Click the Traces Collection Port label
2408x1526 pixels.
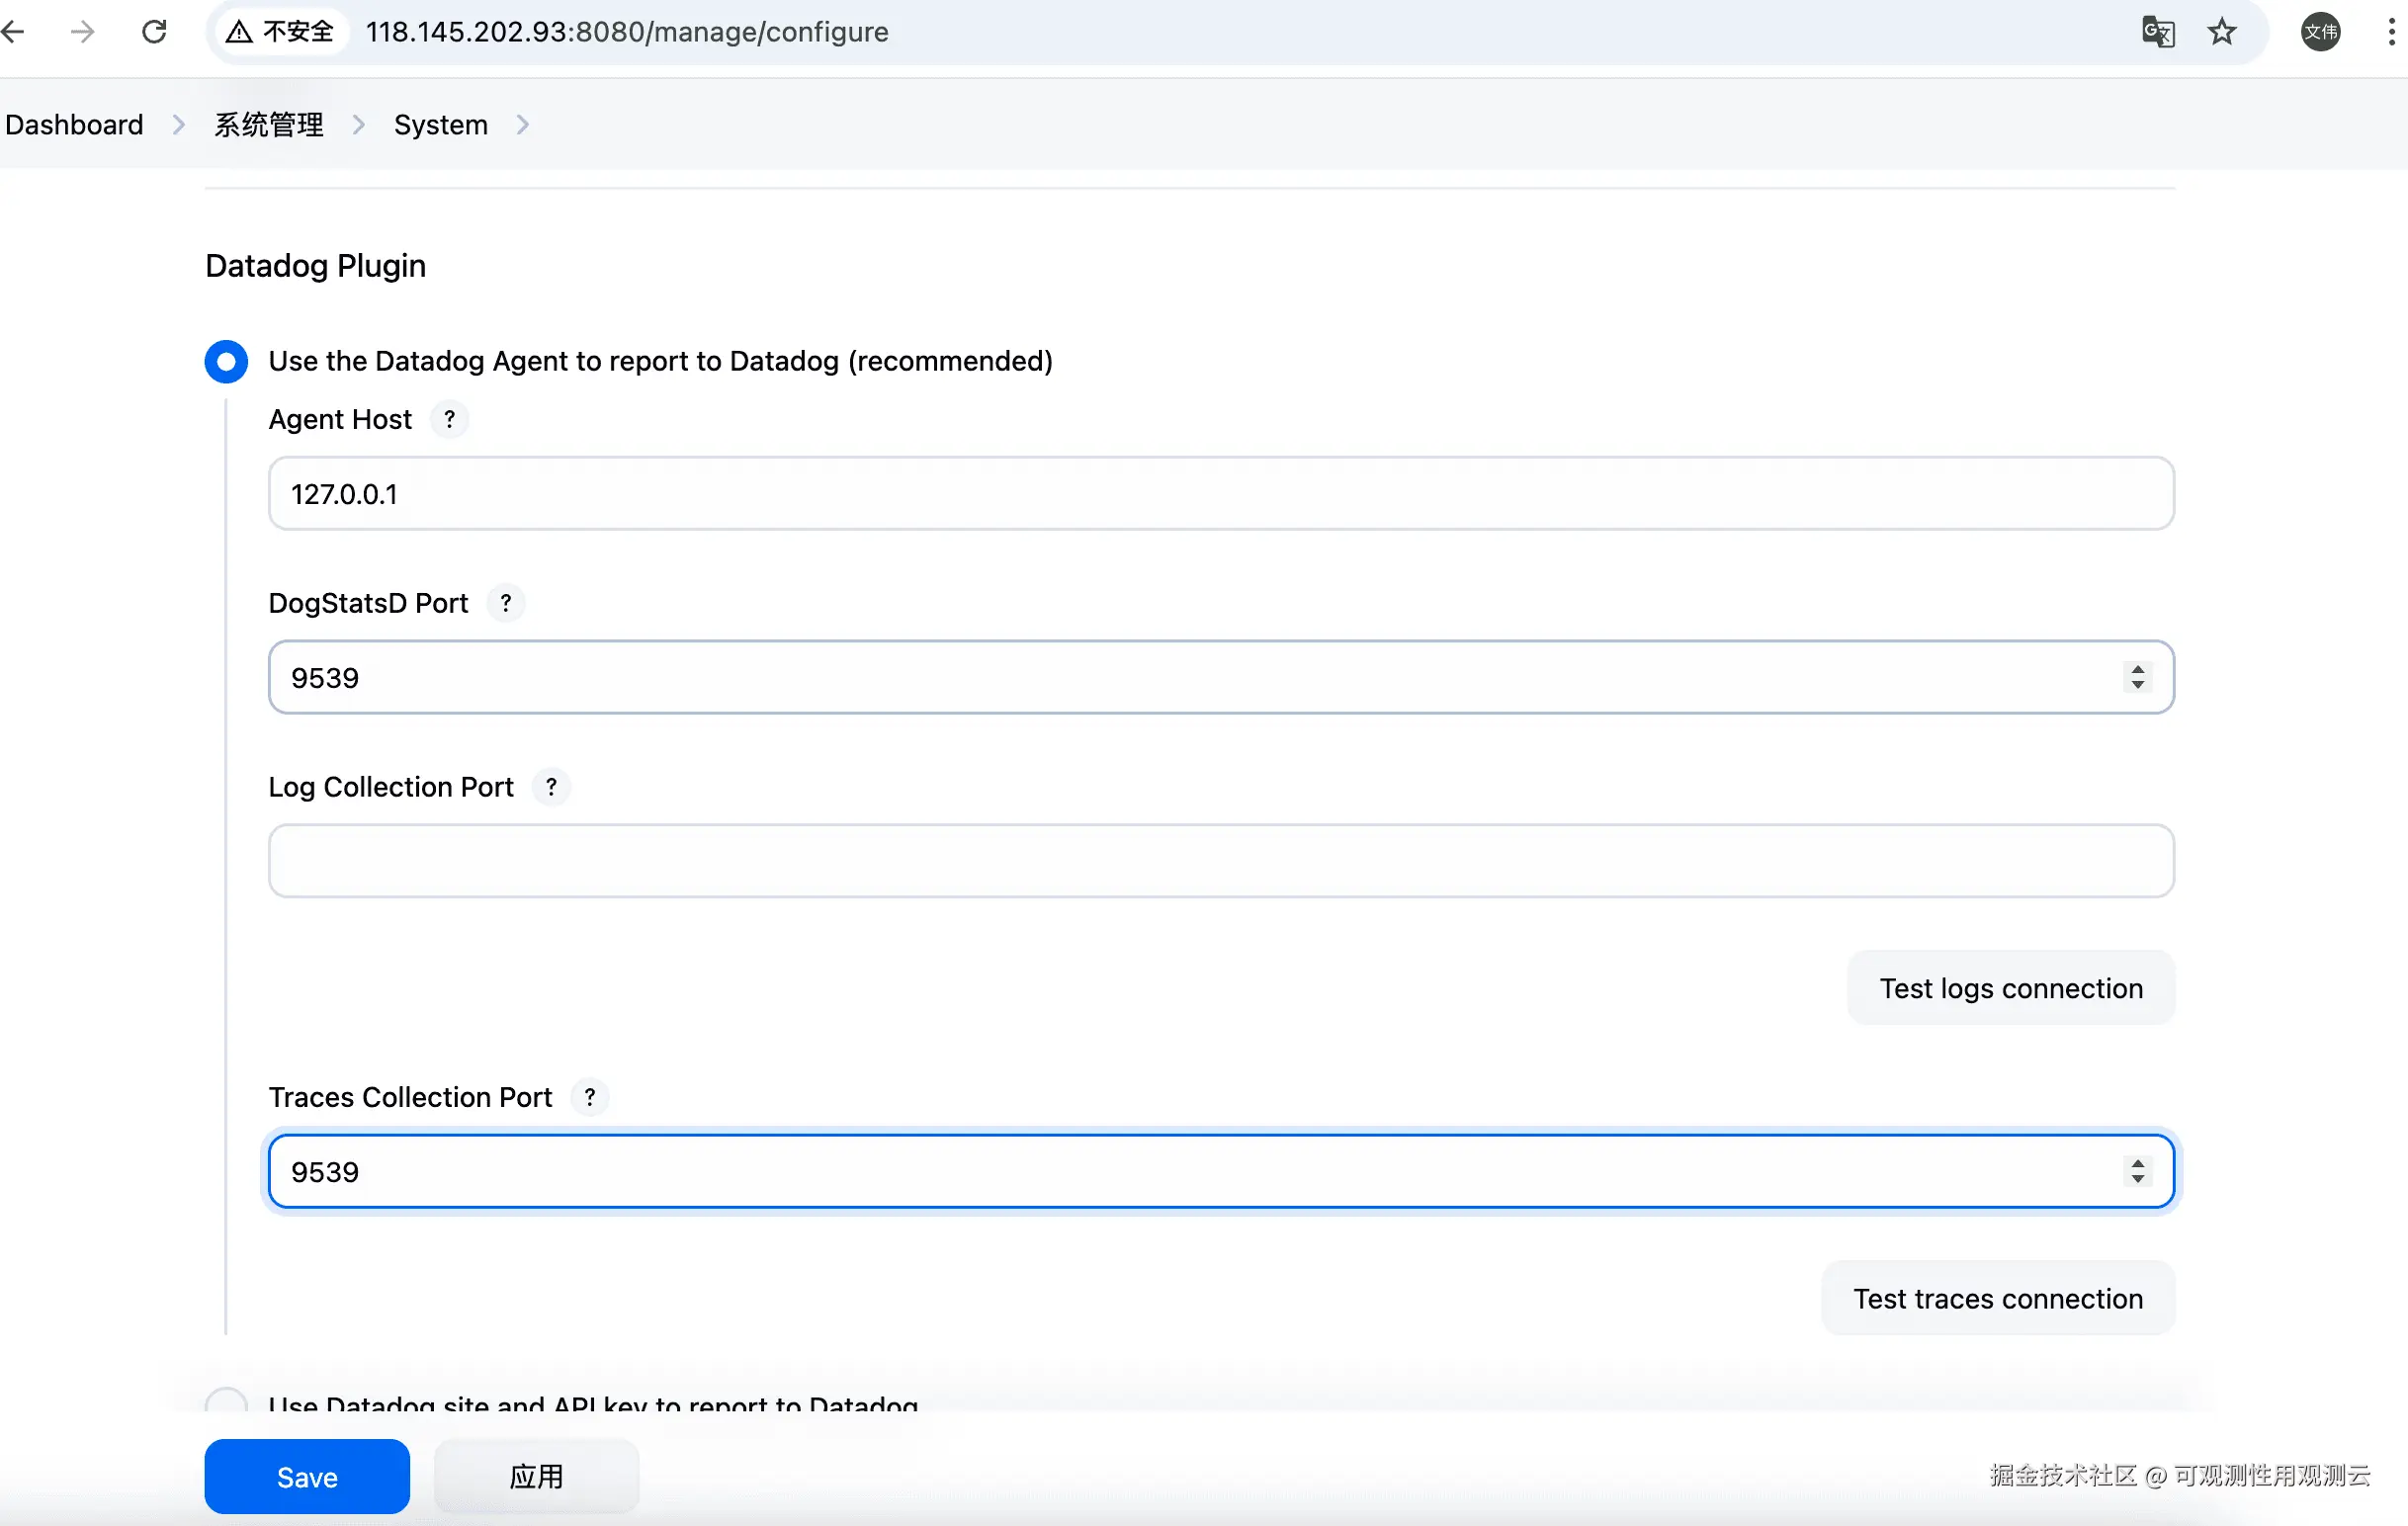410,1097
